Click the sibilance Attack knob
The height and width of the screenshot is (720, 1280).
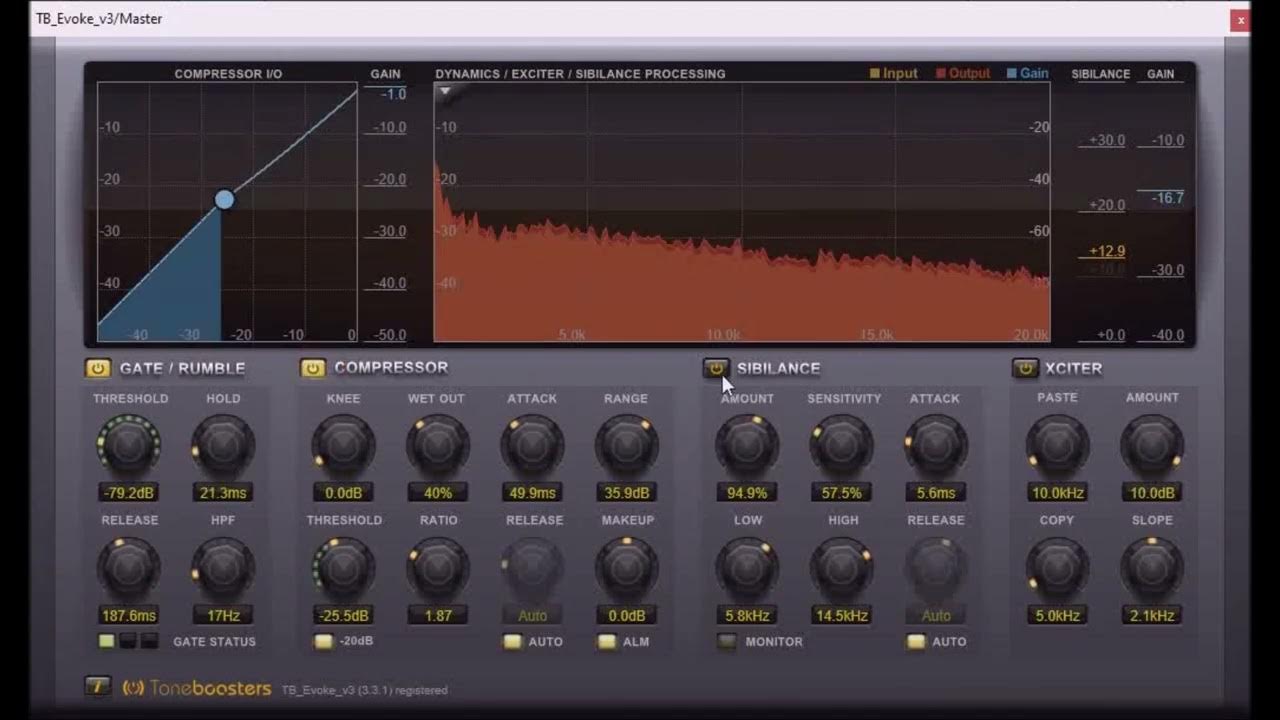(936, 445)
